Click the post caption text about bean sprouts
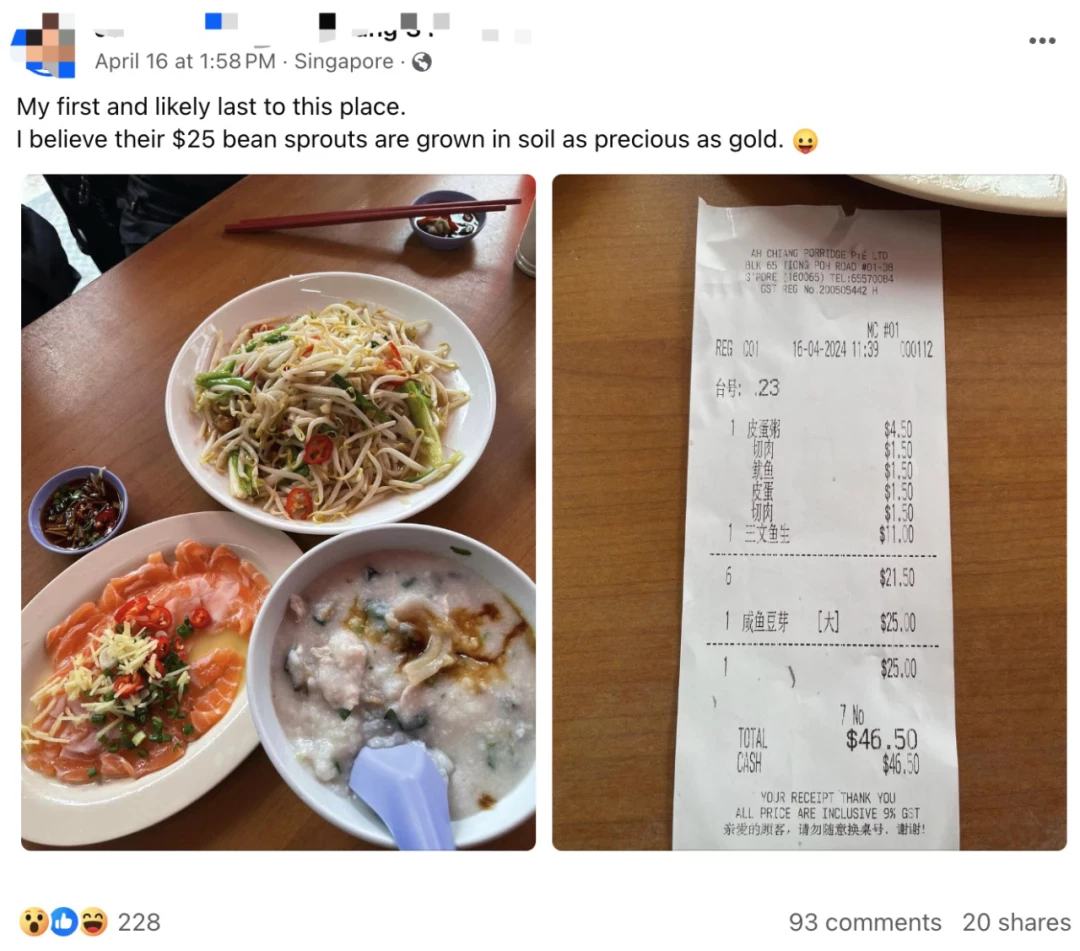 [400, 140]
